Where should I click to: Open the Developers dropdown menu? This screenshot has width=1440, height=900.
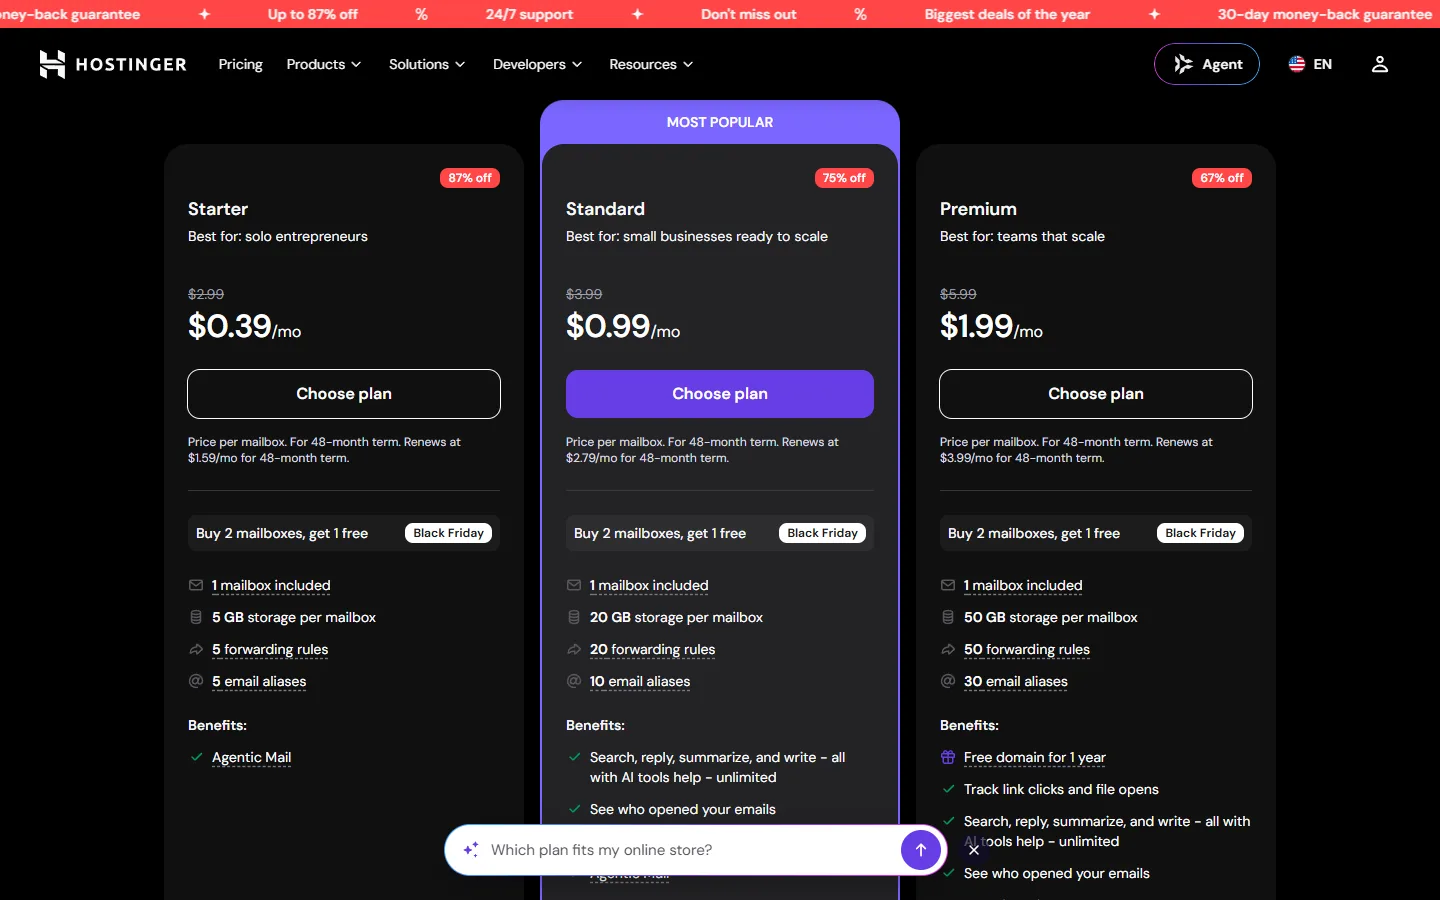tap(537, 64)
